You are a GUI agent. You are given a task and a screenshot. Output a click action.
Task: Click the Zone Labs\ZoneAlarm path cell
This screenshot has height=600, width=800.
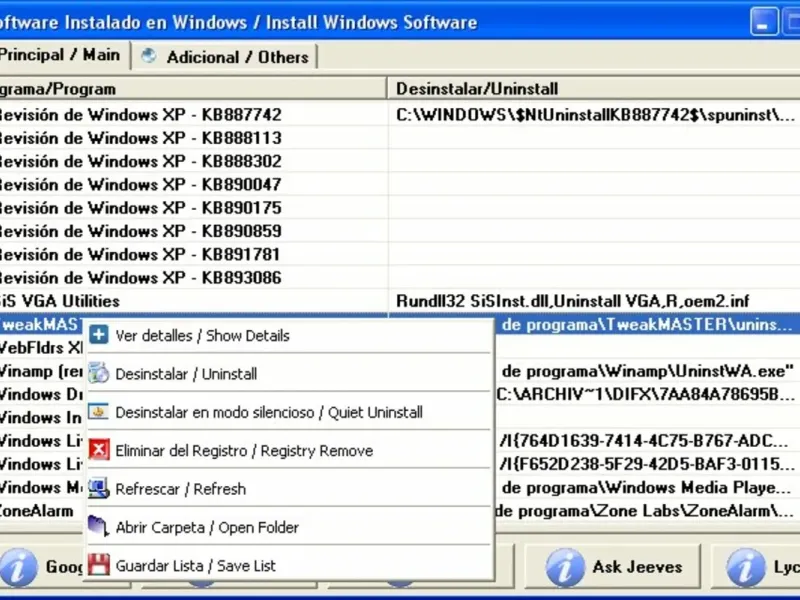(x=647, y=511)
